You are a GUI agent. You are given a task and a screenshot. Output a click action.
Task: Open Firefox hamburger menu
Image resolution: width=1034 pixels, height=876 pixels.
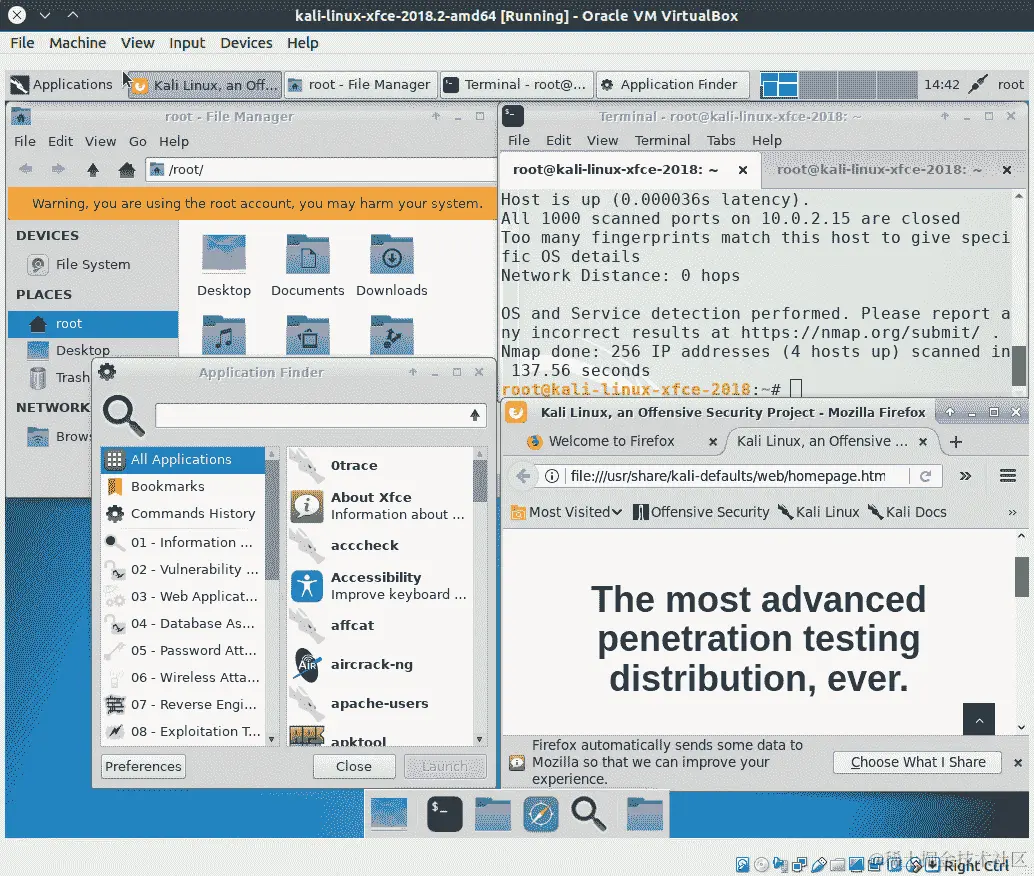click(1008, 476)
